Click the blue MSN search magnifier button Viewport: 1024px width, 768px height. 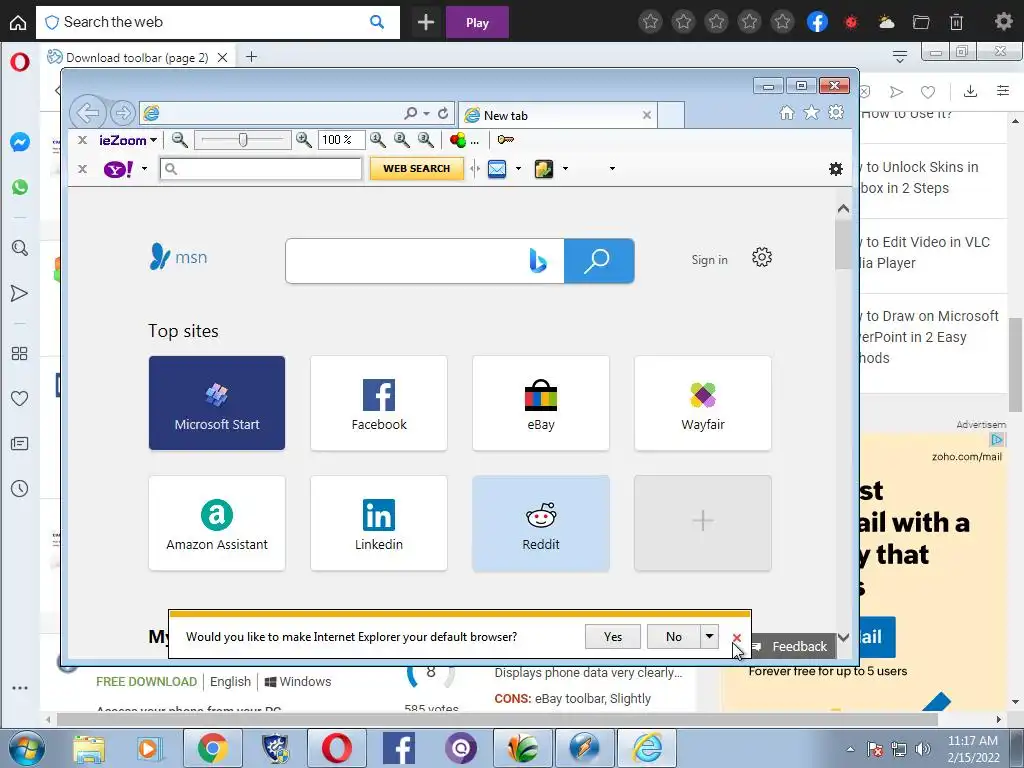tap(599, 261)
